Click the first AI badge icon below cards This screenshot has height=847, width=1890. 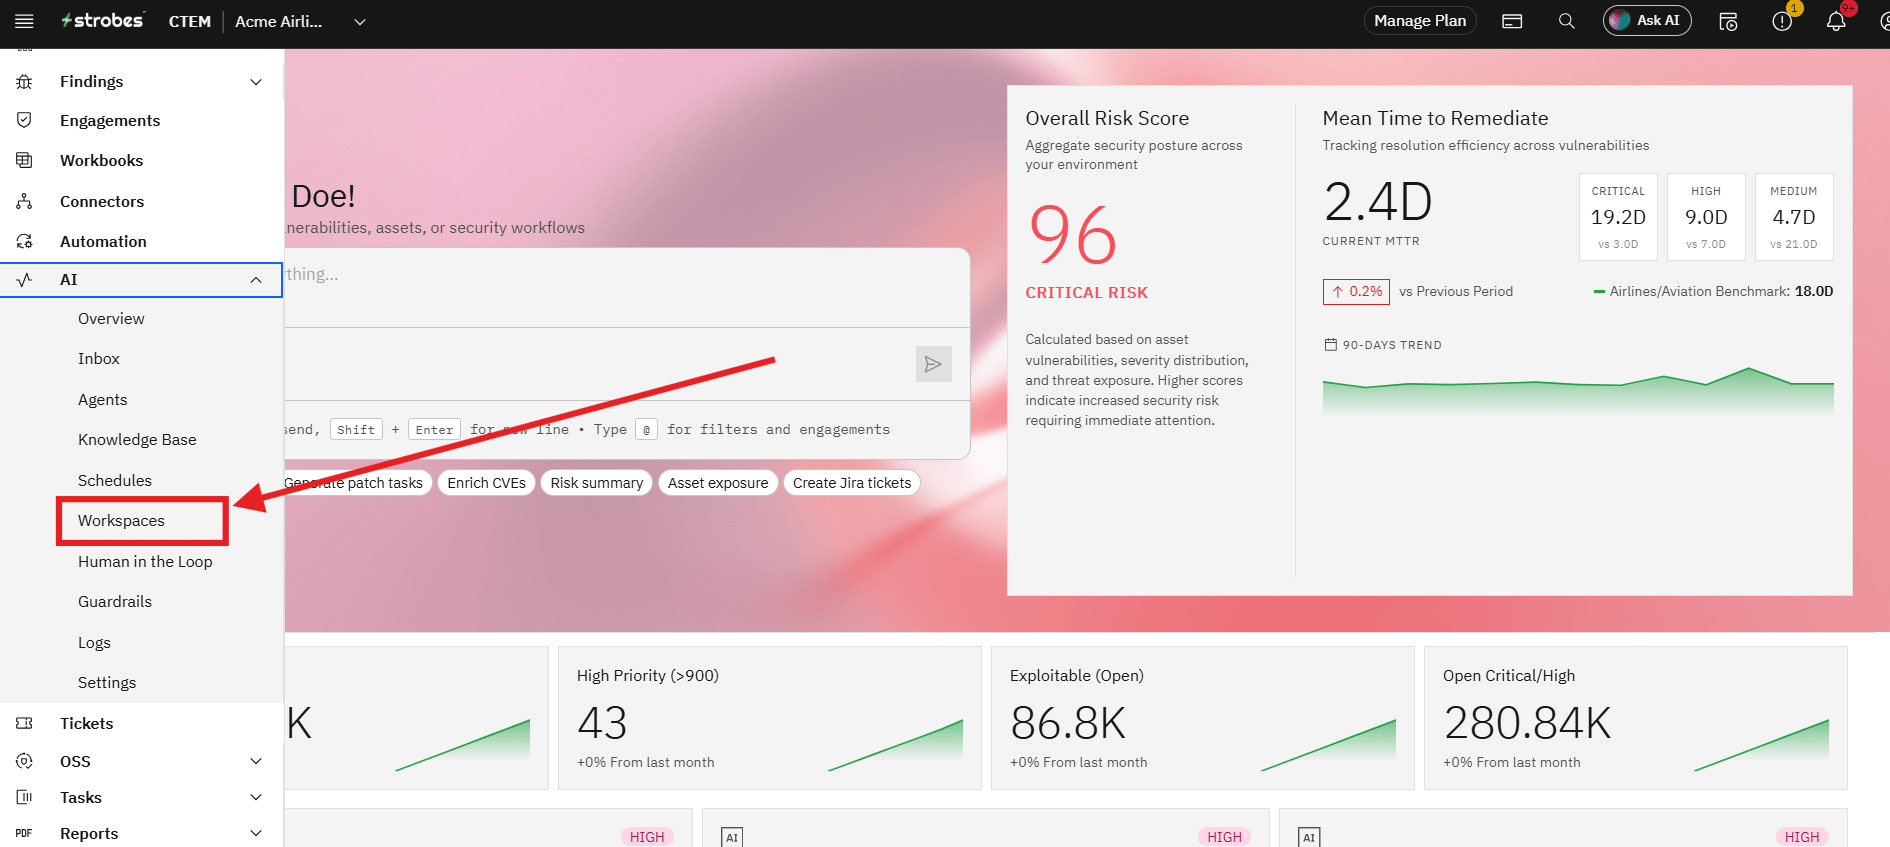732,837
